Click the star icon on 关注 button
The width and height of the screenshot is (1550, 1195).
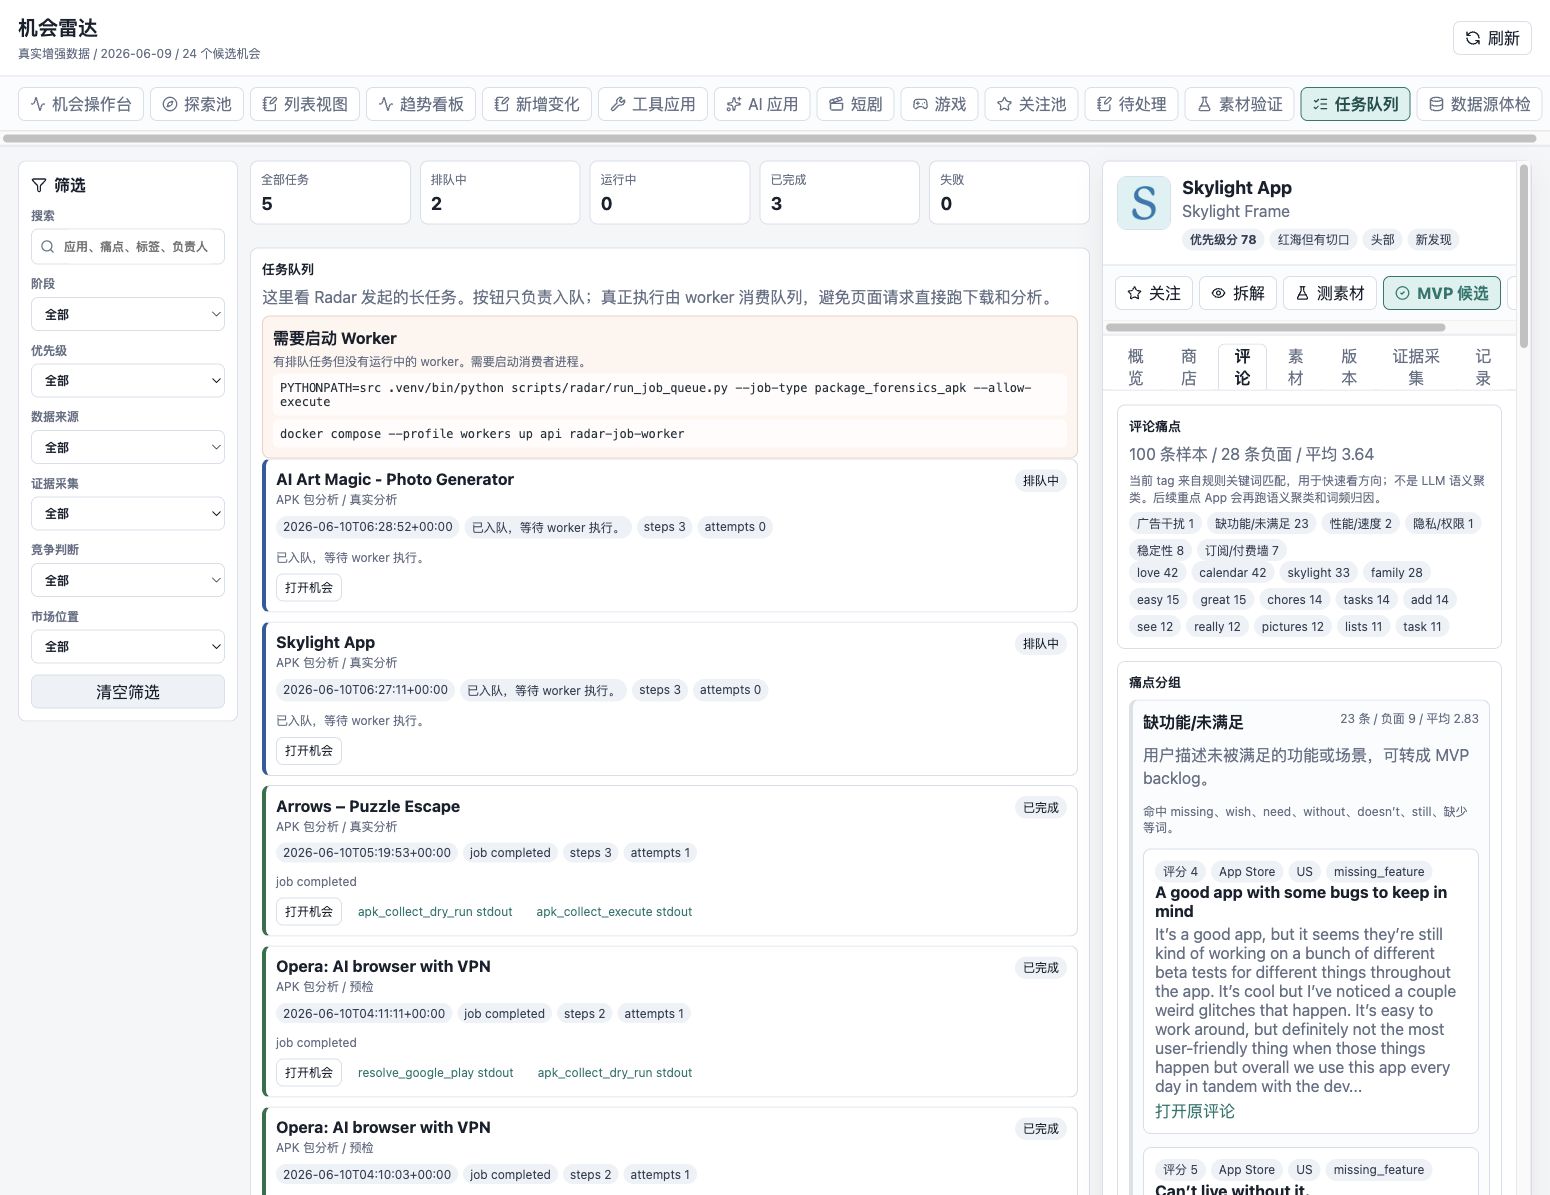tap(1134, 293)
